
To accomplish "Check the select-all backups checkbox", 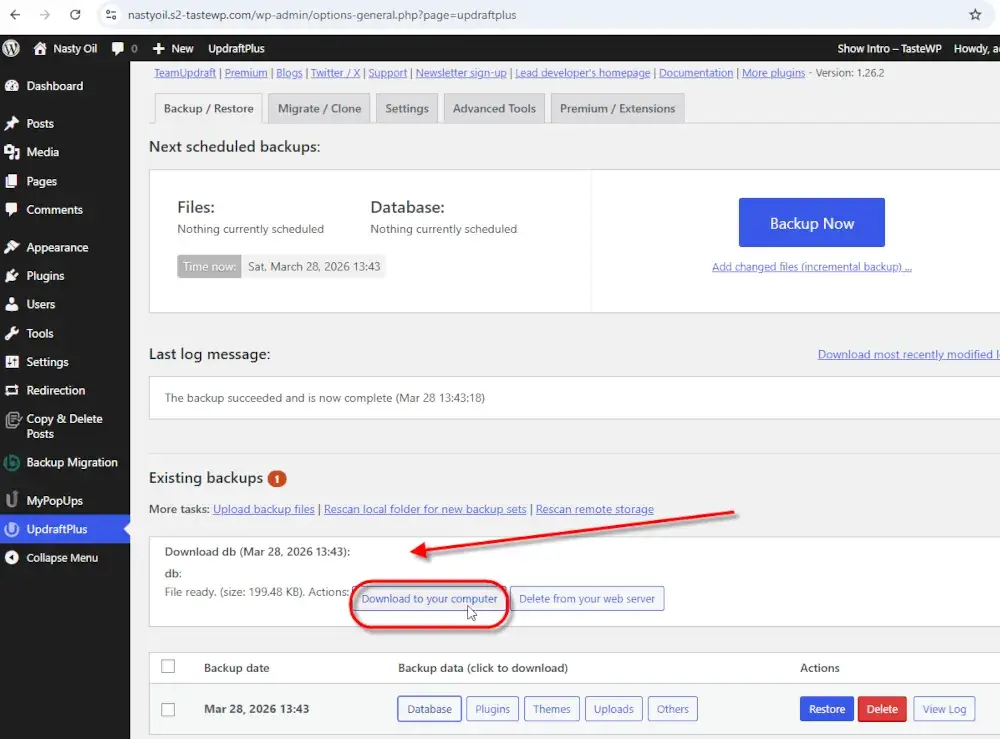I will coord(168,666).
